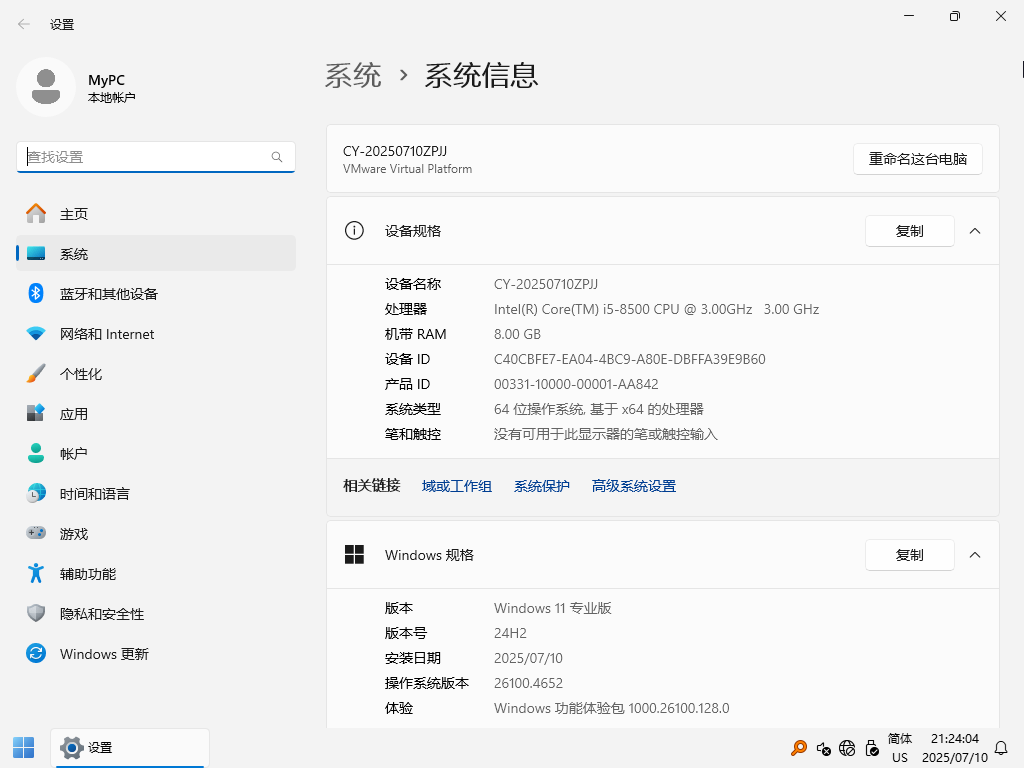This screenshot has width=1024, height=768.
Task: Click the 24H2 version number
Action: pyautogui.click(x=510, y=633)
